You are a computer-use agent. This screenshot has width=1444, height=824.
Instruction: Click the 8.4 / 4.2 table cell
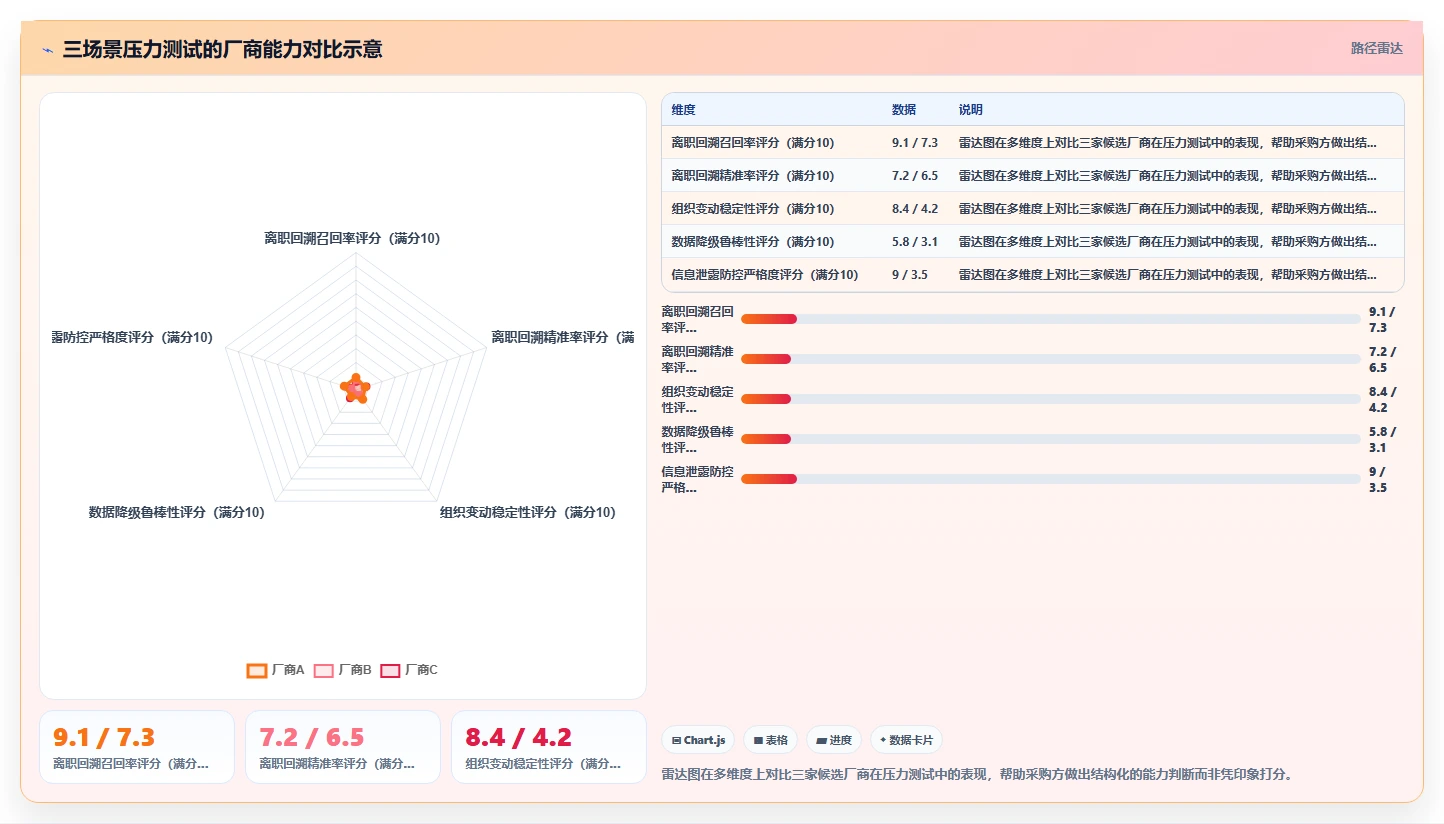(x=915, y=209)
